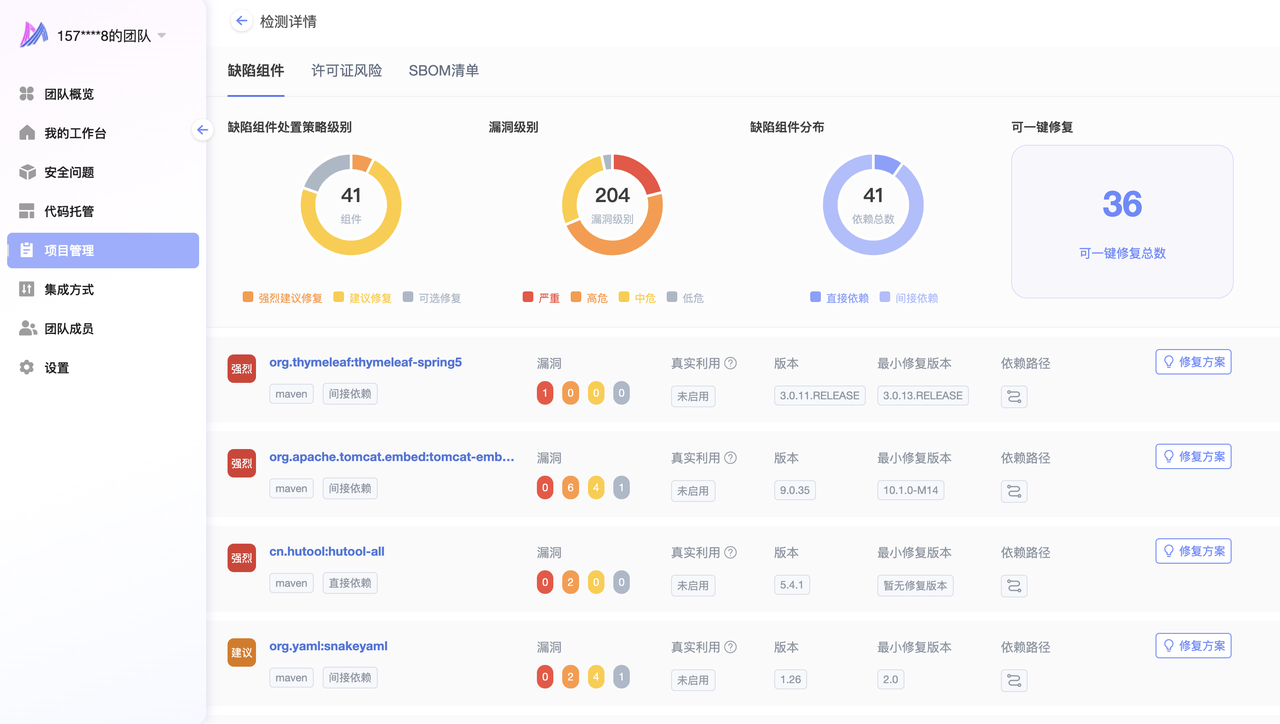Image resolution: width=1280 pixels, height=724 pixels.
Task: Click the back arrow beside 检测详情
Action: 241,21
